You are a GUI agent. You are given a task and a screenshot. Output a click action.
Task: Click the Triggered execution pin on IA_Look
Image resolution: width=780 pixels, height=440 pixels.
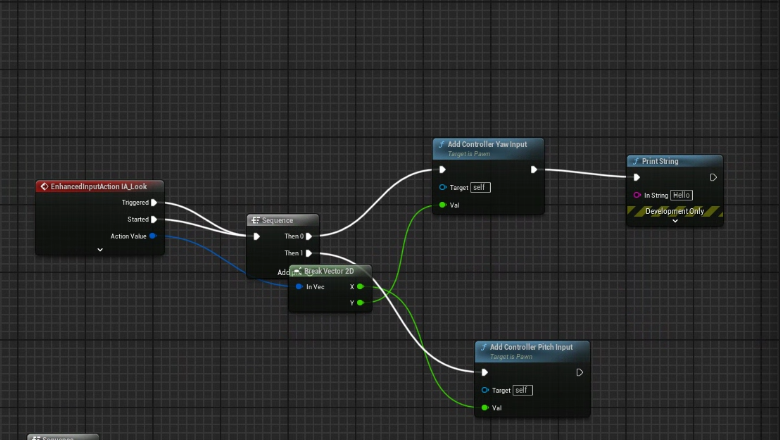coord(153,202)
